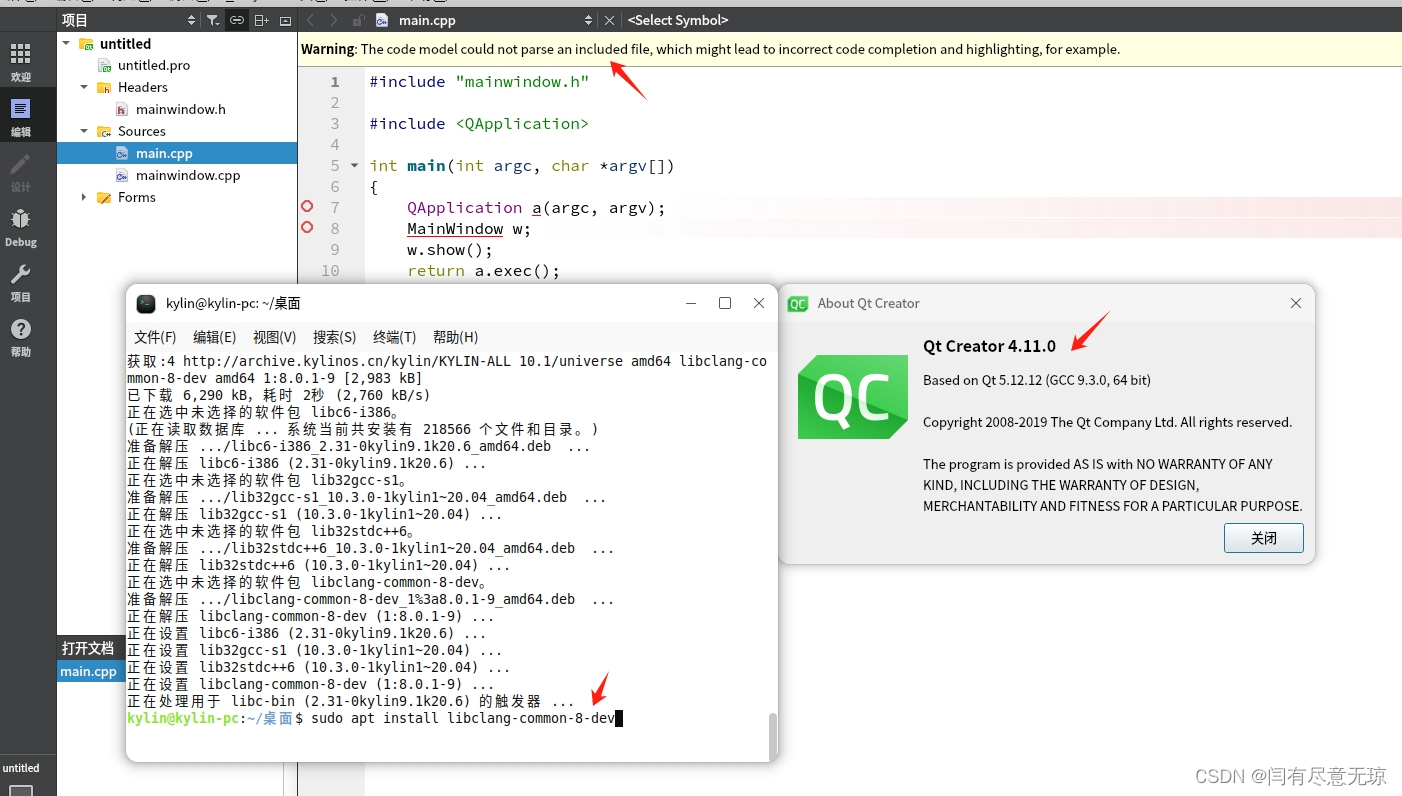Open the filter icon in the project panel

pyautogui.click(x=214, y=19)
